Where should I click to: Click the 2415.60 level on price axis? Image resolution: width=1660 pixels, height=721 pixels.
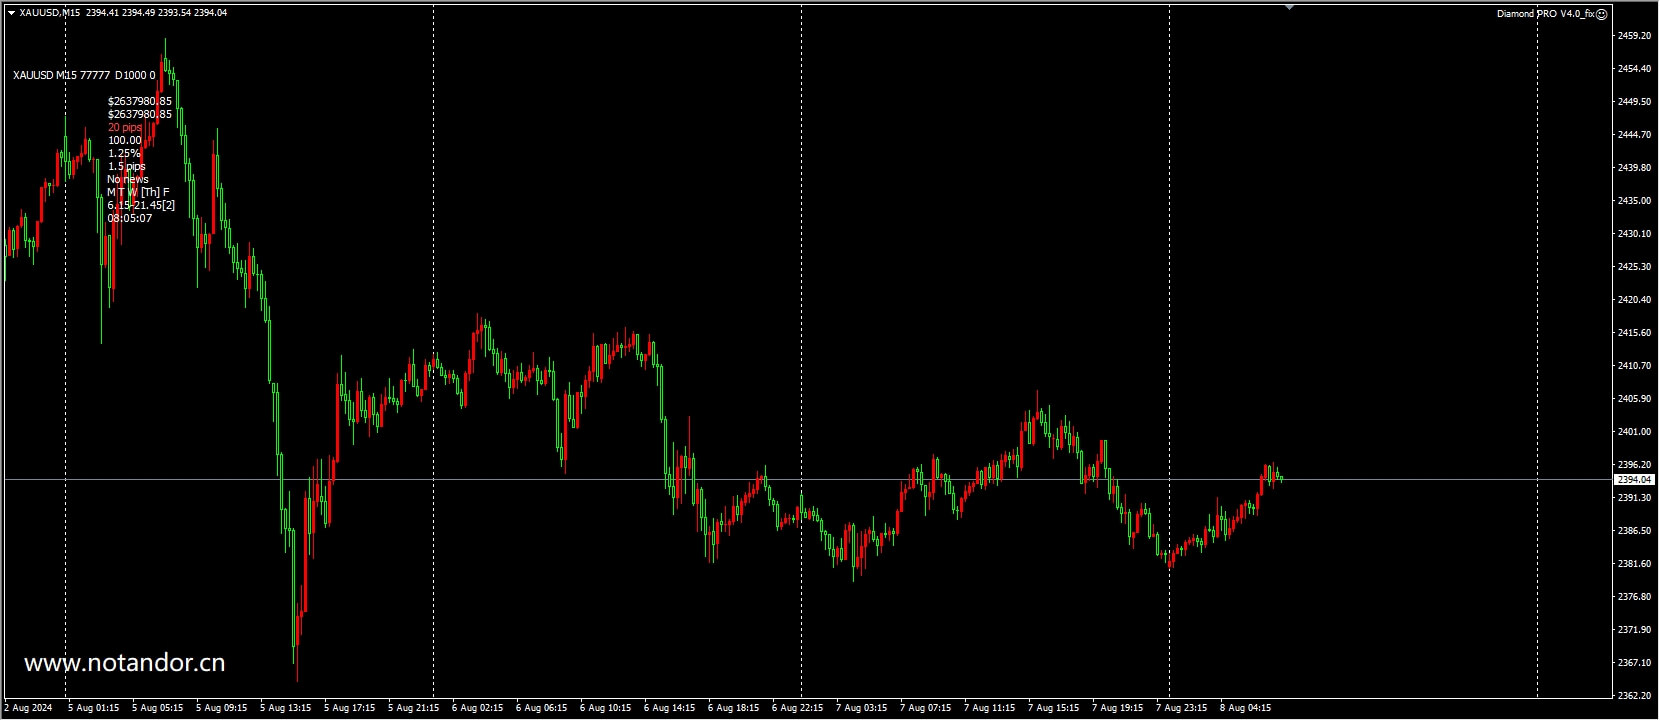click(1634, 333)
